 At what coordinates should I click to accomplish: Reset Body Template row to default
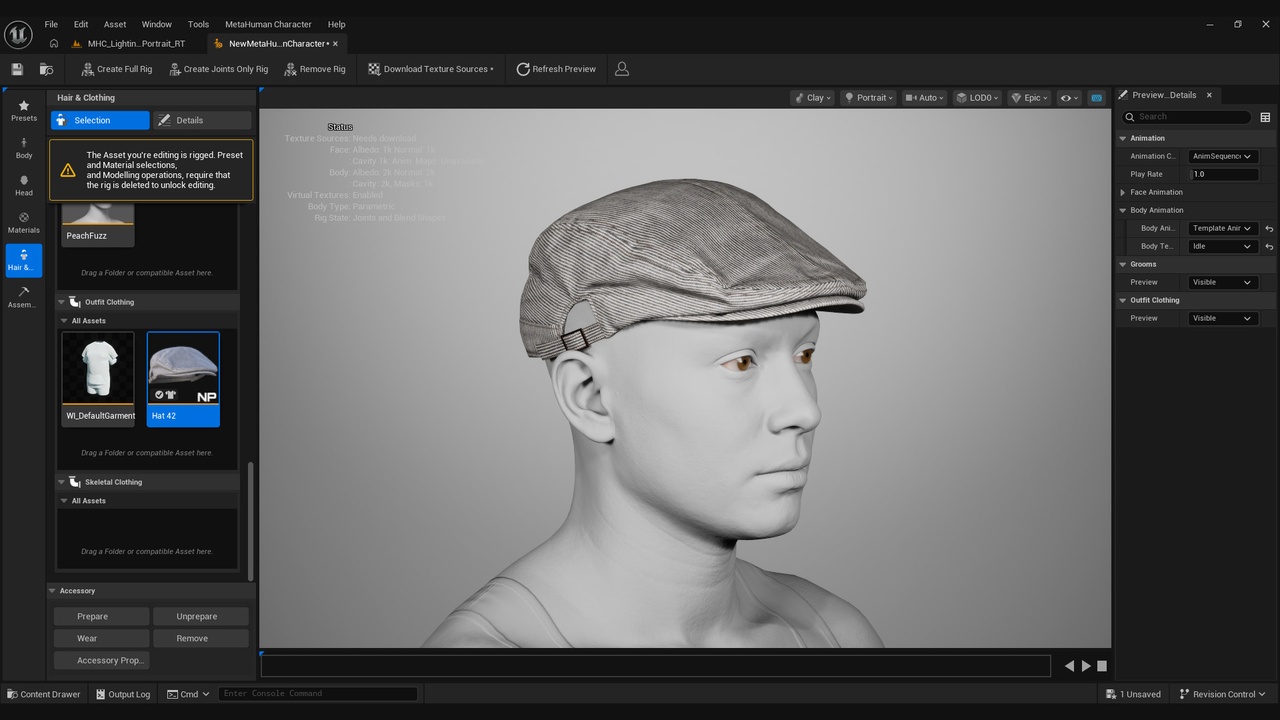[x=1269, y=246]
